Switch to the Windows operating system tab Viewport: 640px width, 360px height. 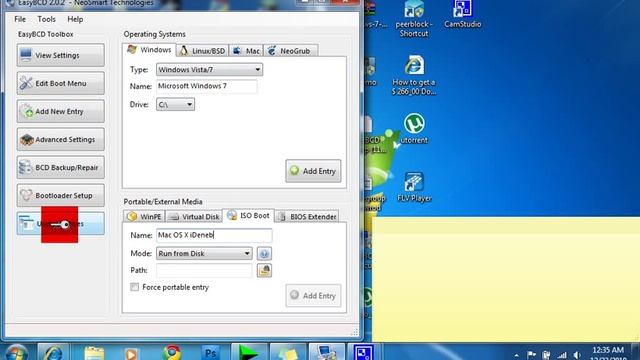point(149,50)
